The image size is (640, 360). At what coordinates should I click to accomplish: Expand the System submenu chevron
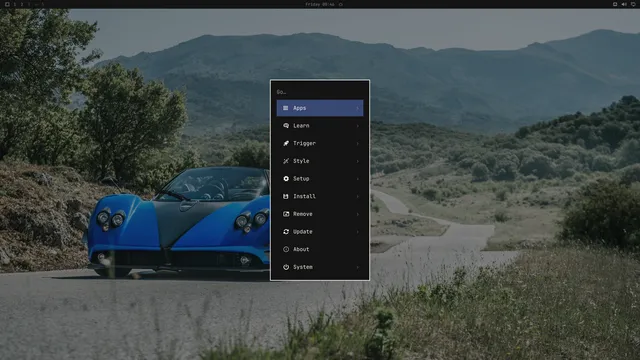pos(358,267)
